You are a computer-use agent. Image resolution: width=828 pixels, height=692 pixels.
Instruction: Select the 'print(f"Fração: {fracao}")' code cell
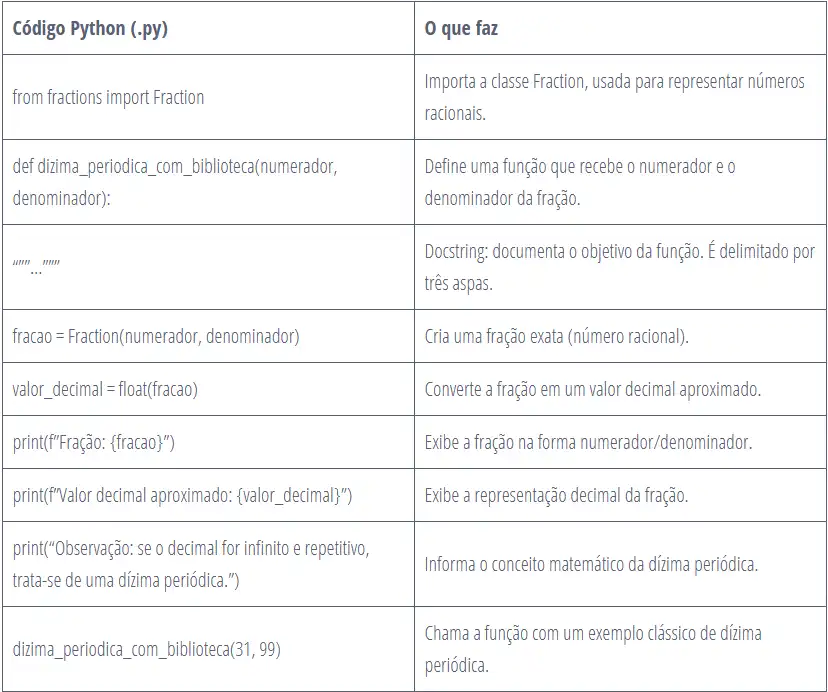[94, 442]
